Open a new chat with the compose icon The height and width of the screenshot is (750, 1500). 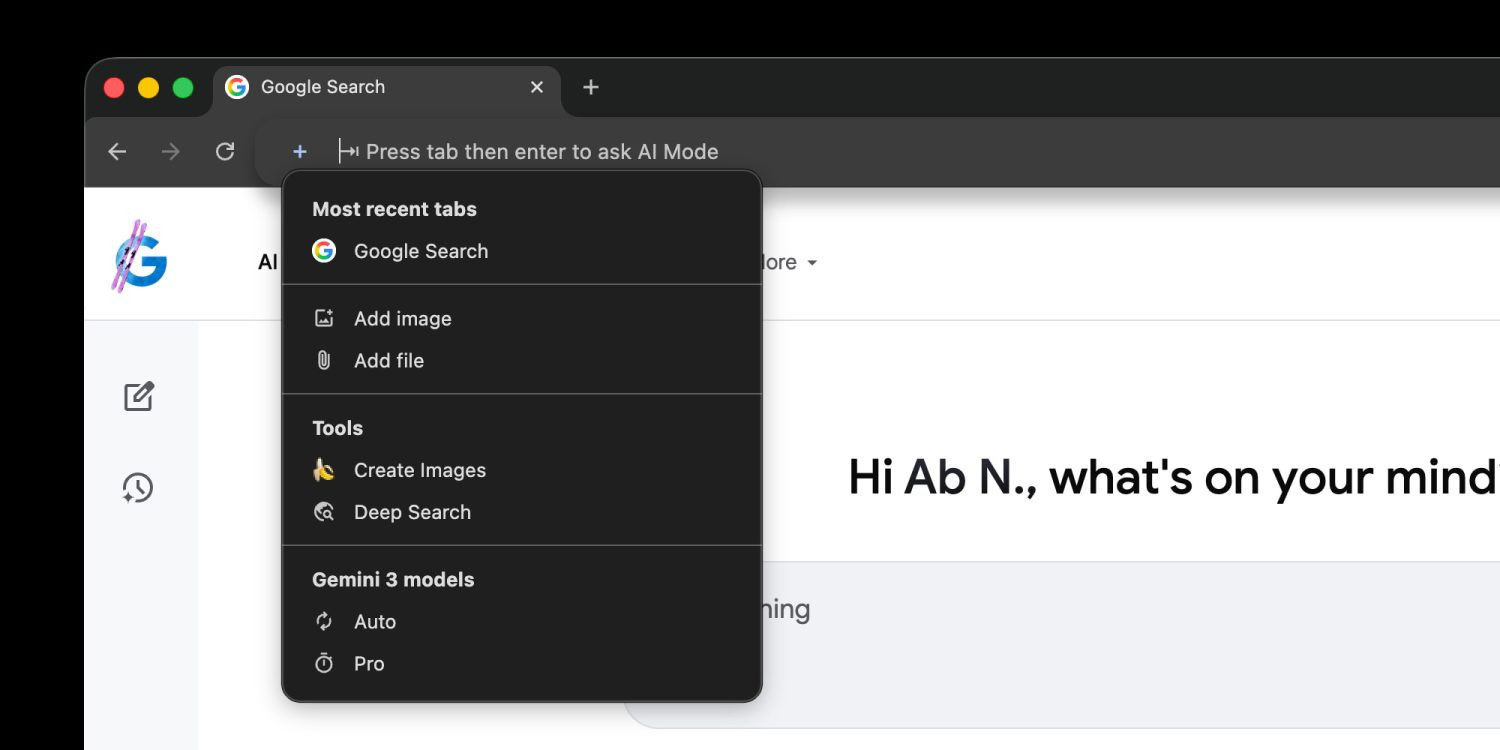click(x=138, y=397)
